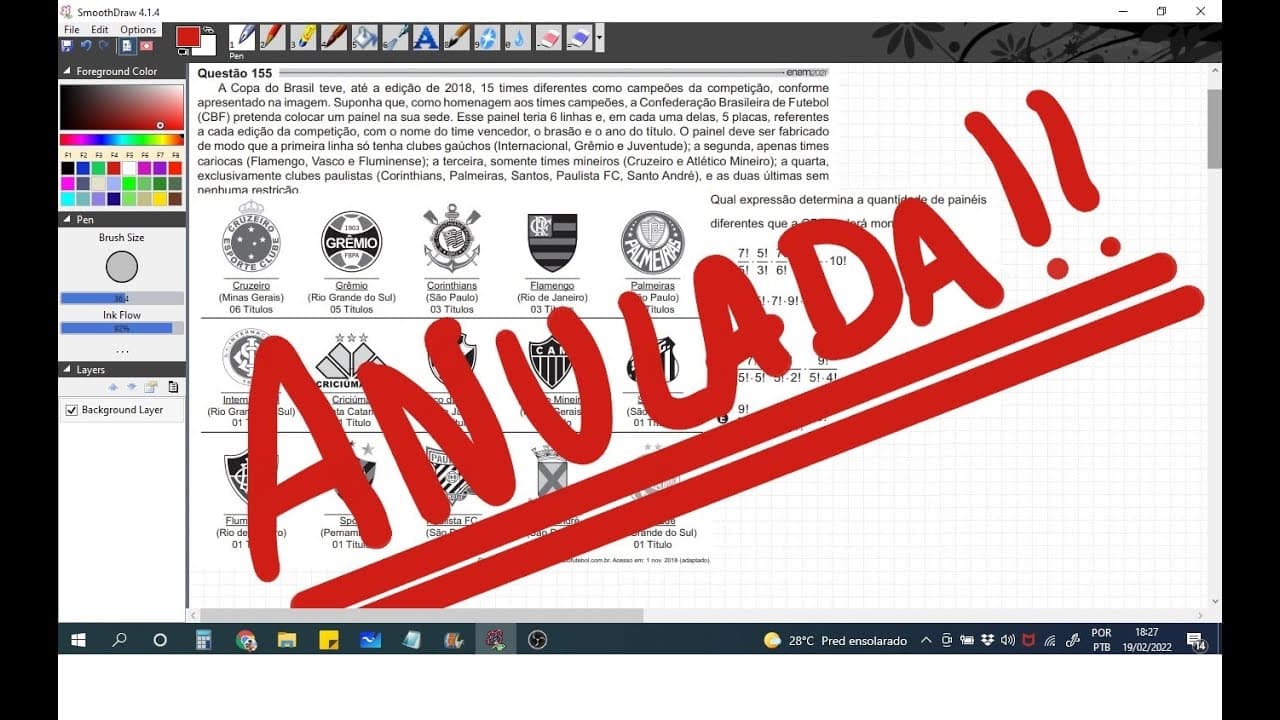This screenshot has width=1280, height=720.
Task: Open the notification center
Action: click(1196, 640)
